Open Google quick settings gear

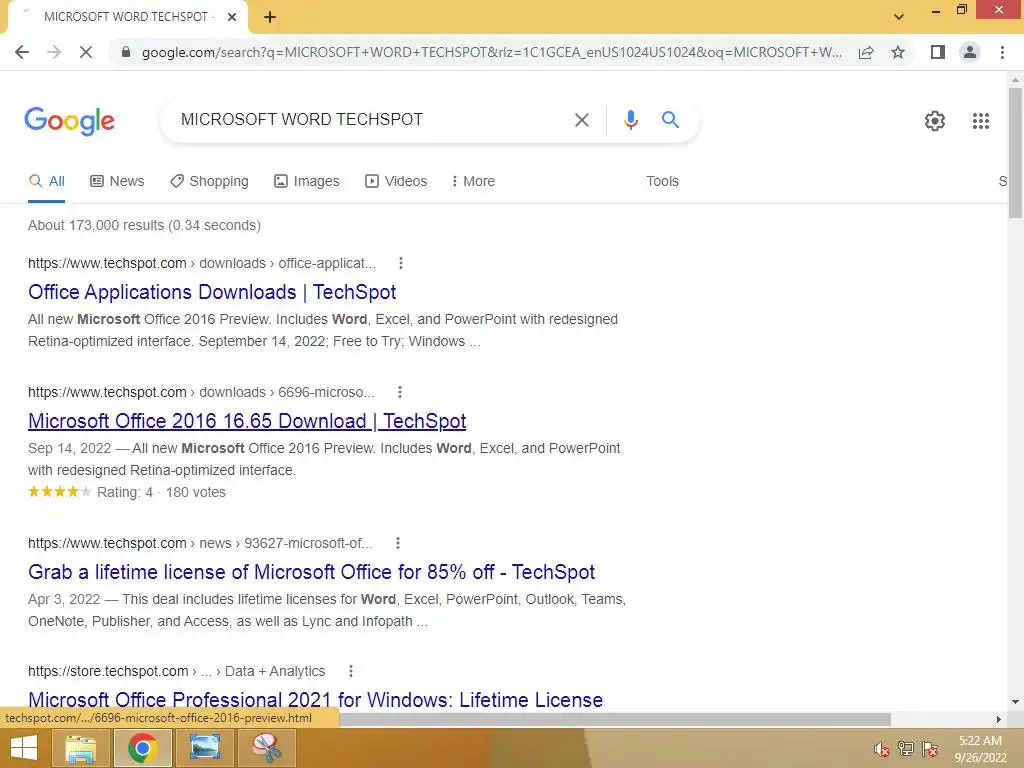coord(935,121)
